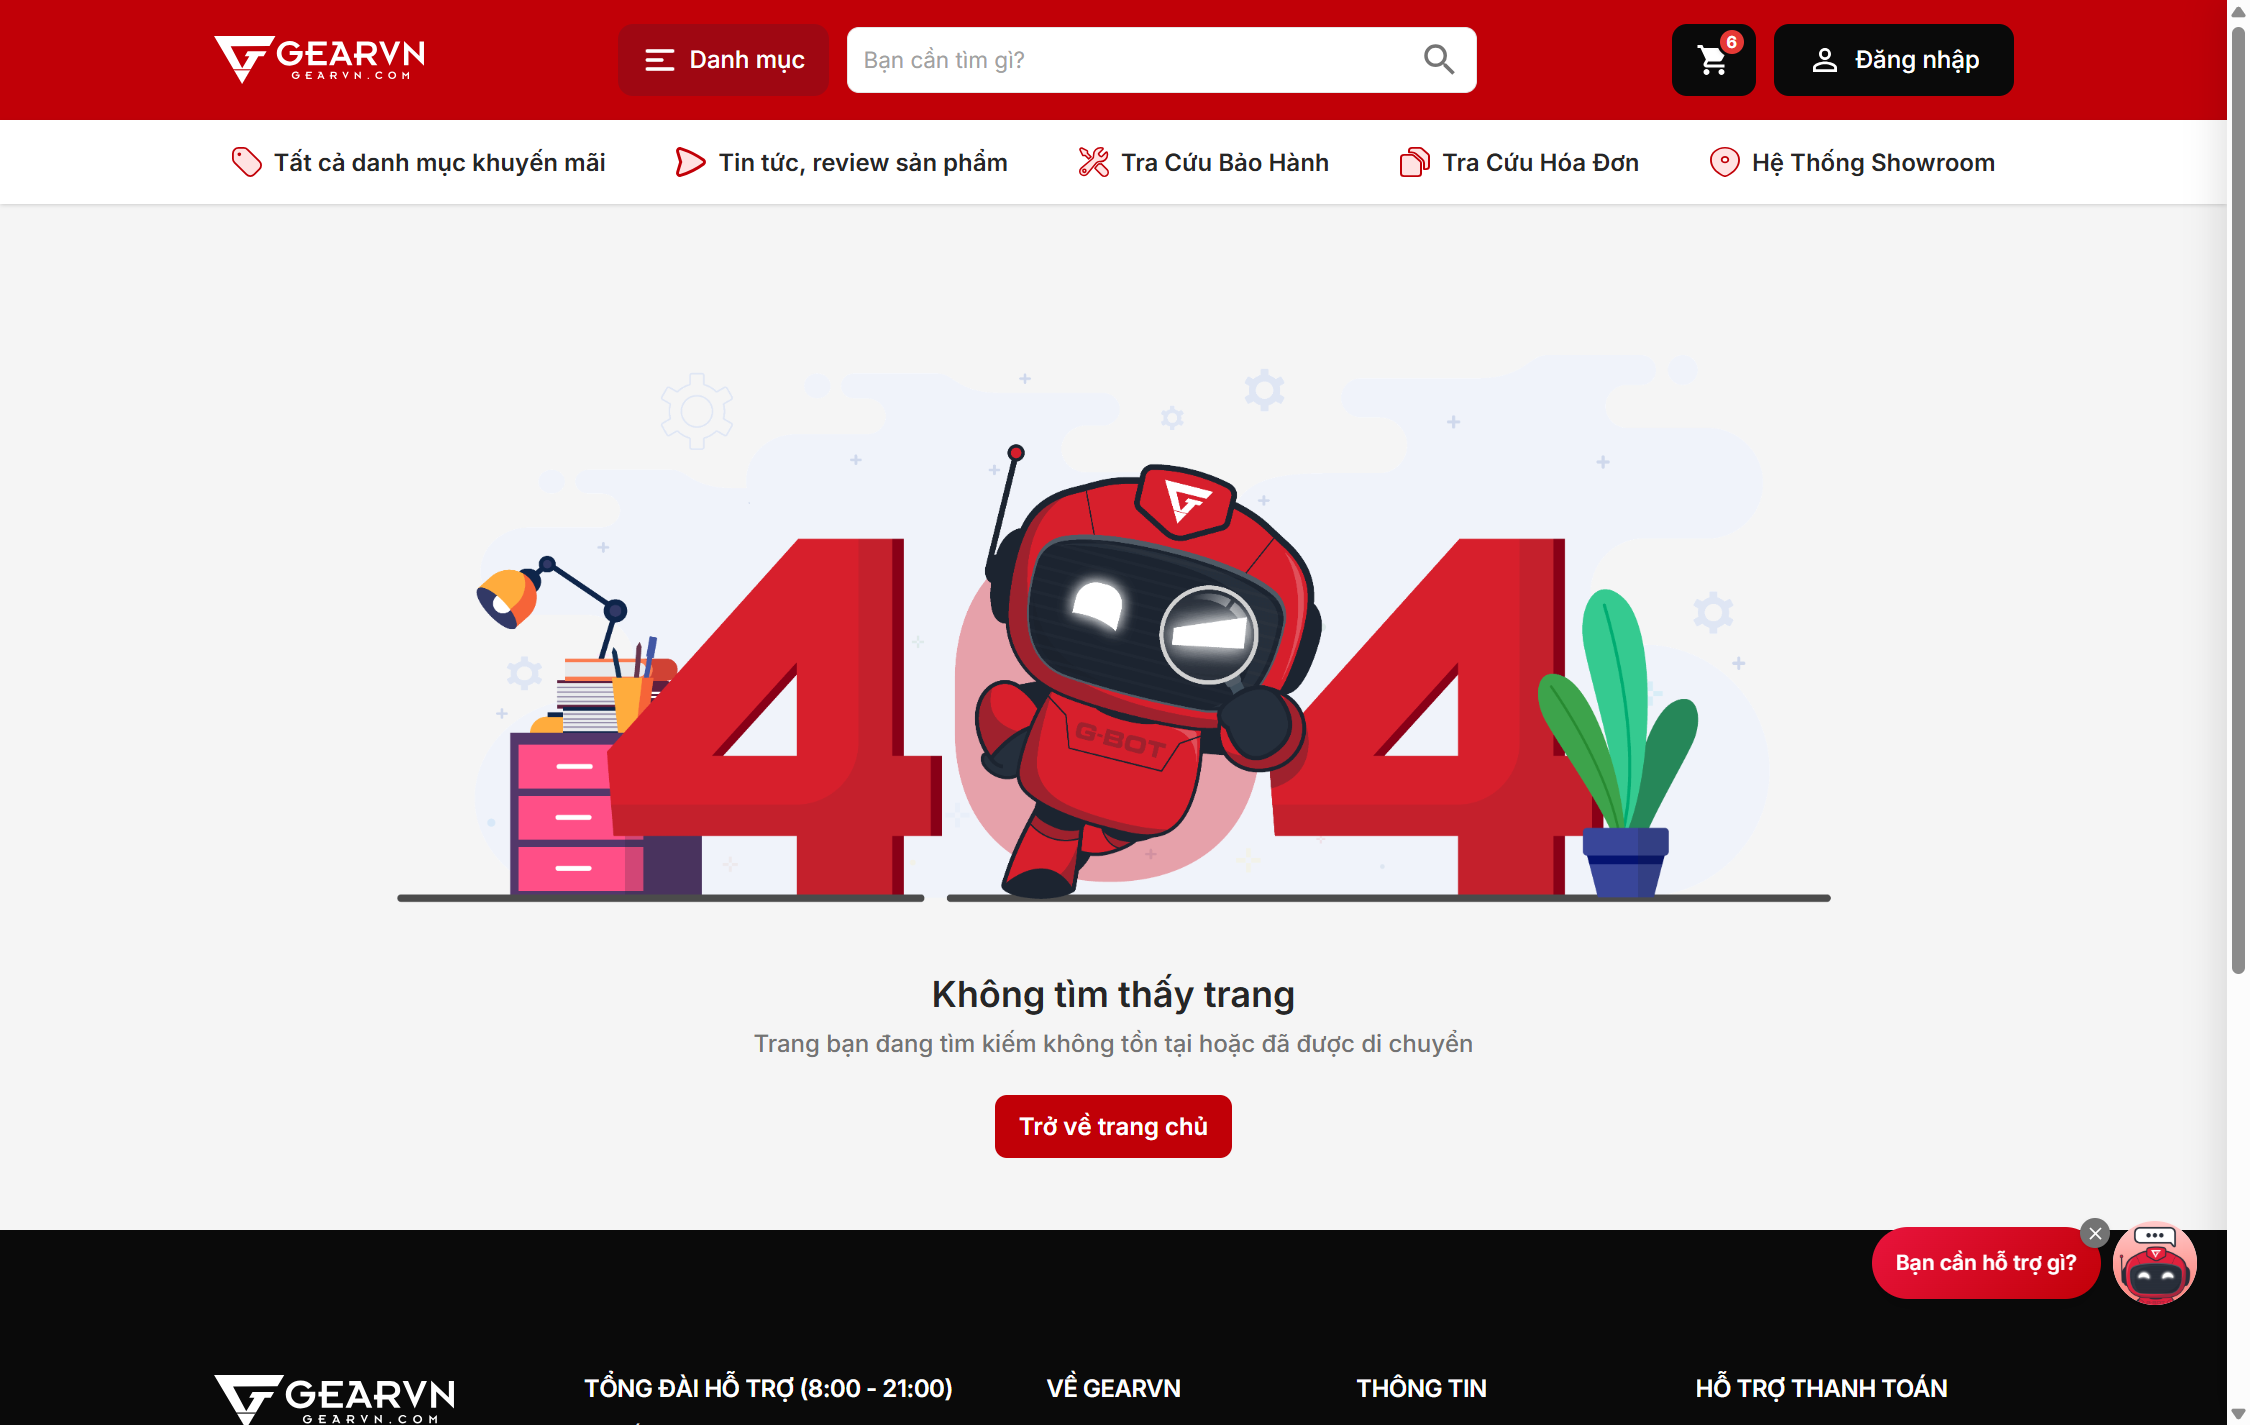This screenshot has height=1425, width=2250.
Task: Click the 'HỖ TRỢ THANH TOÁN' footer heading
Action: pyautogui.click(x=1822, y=1388)
